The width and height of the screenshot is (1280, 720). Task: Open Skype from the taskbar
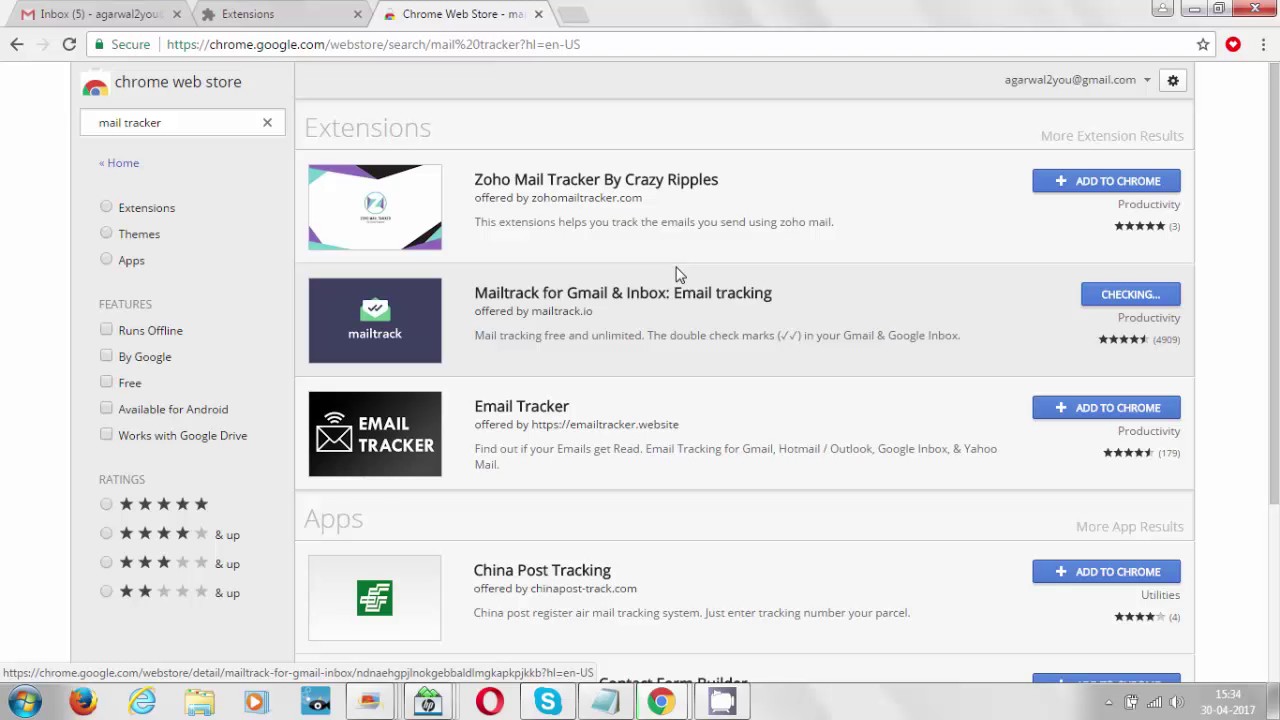tap(547, 701)
